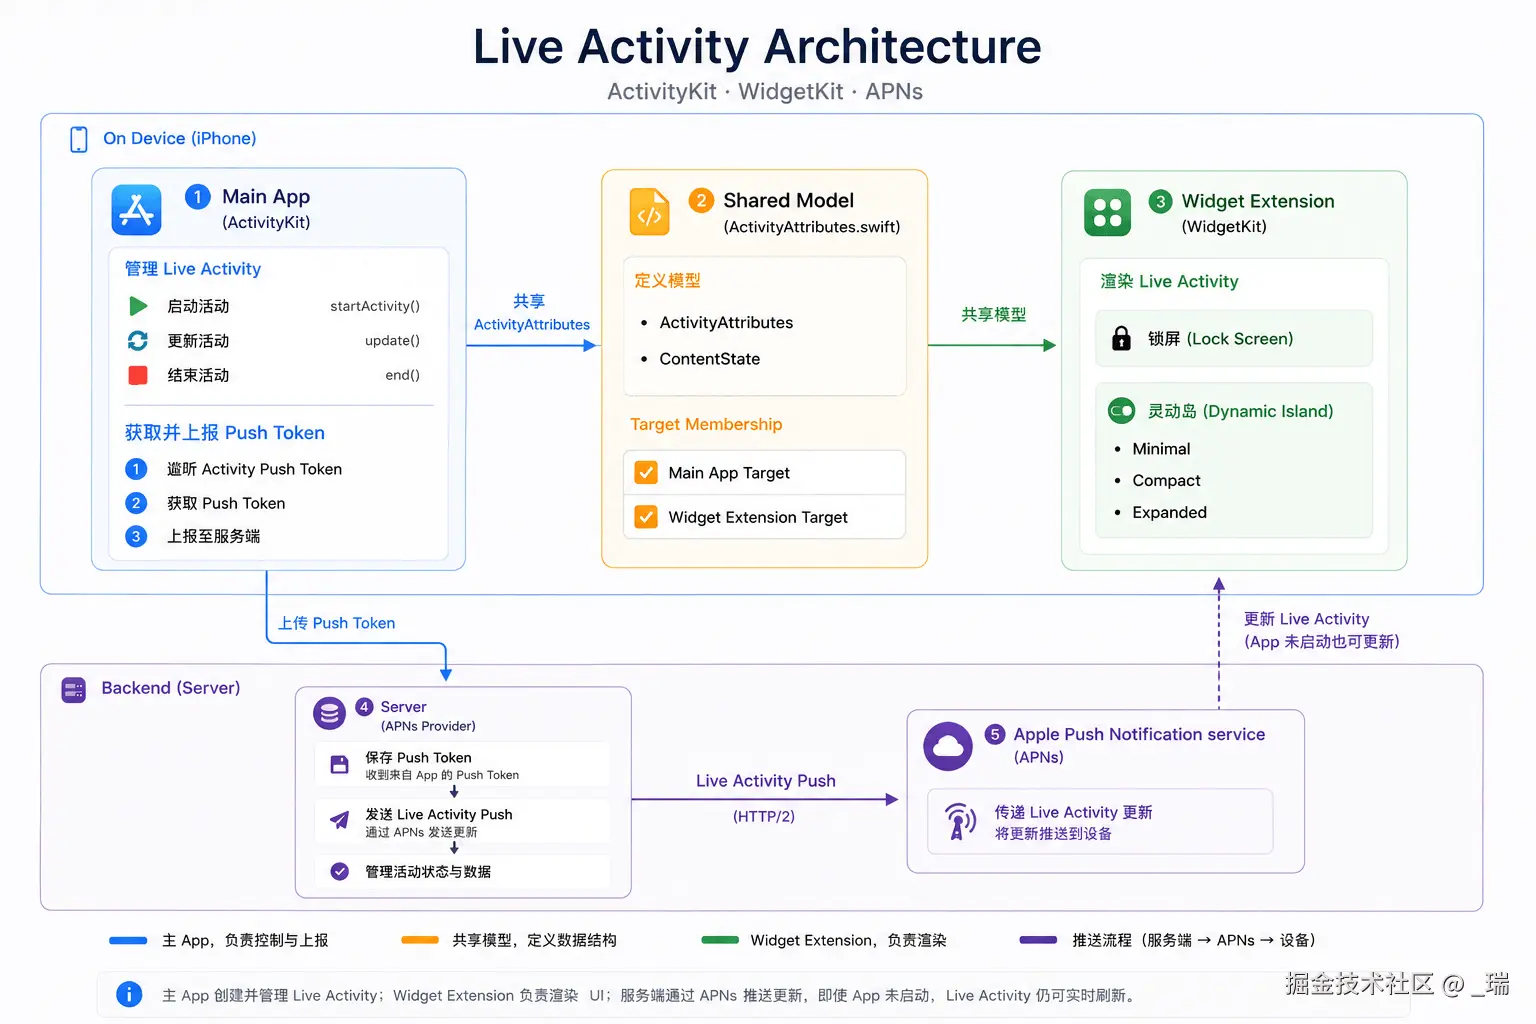Click the green grid icon for Widget Extension

pyautogui.click(x=1107, y=212)
